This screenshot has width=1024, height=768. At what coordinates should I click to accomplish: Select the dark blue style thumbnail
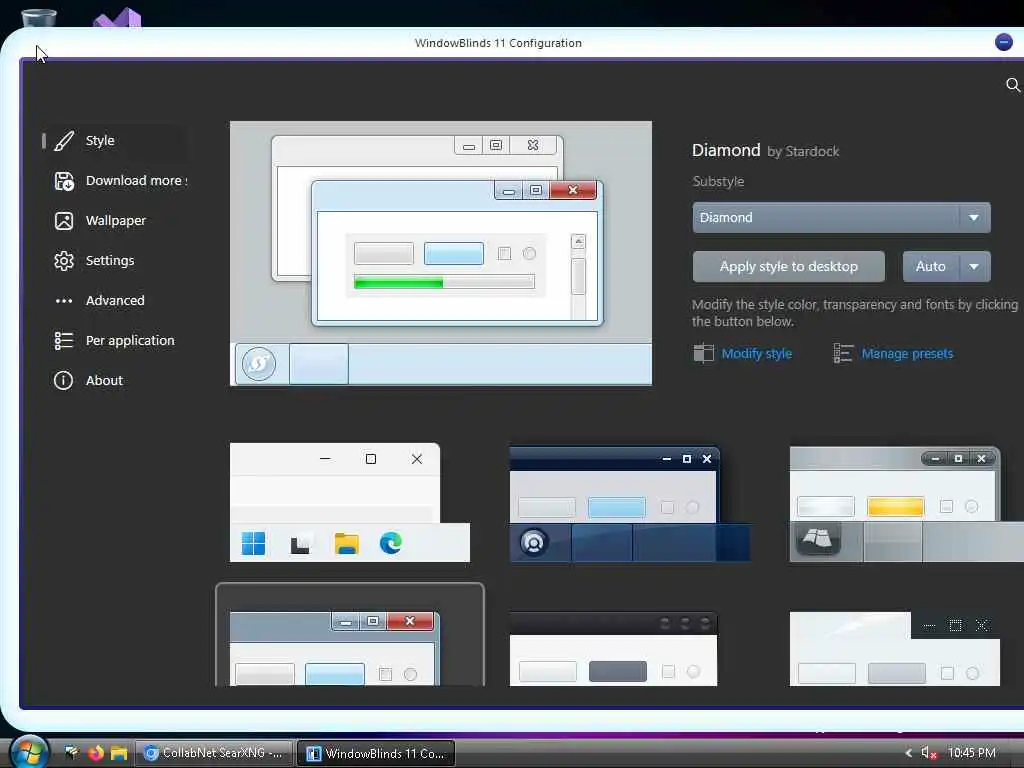[630, 504]
